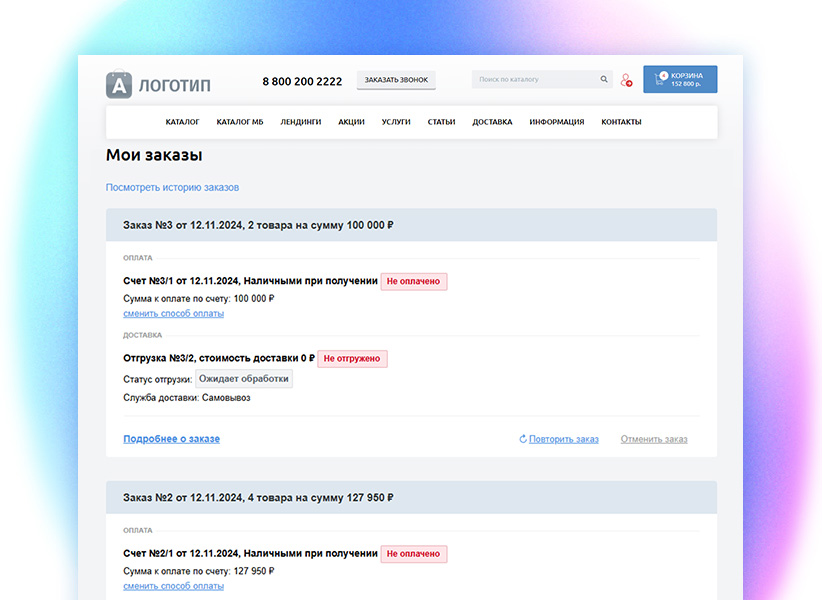Click Подробнее о заказе for order №3
Viewport: 822px width, 600px height.
[x=171, y=438]
